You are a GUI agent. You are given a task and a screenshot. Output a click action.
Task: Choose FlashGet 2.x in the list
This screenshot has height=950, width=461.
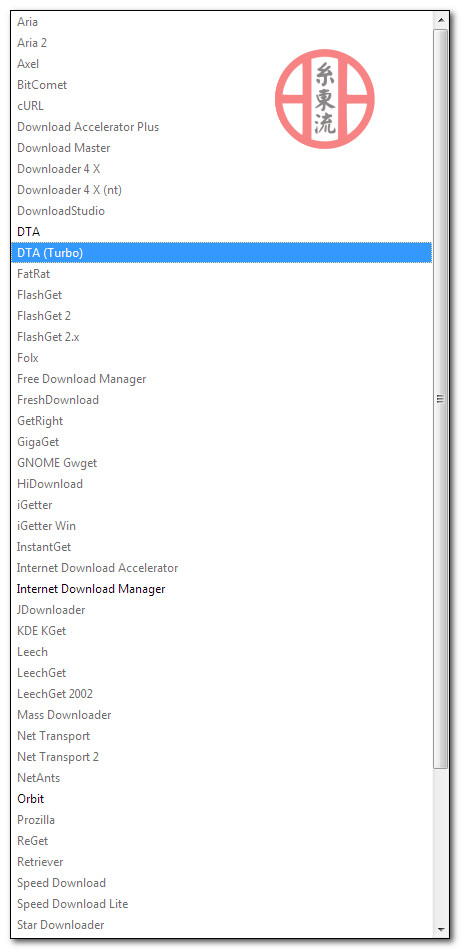pos(222,337)
